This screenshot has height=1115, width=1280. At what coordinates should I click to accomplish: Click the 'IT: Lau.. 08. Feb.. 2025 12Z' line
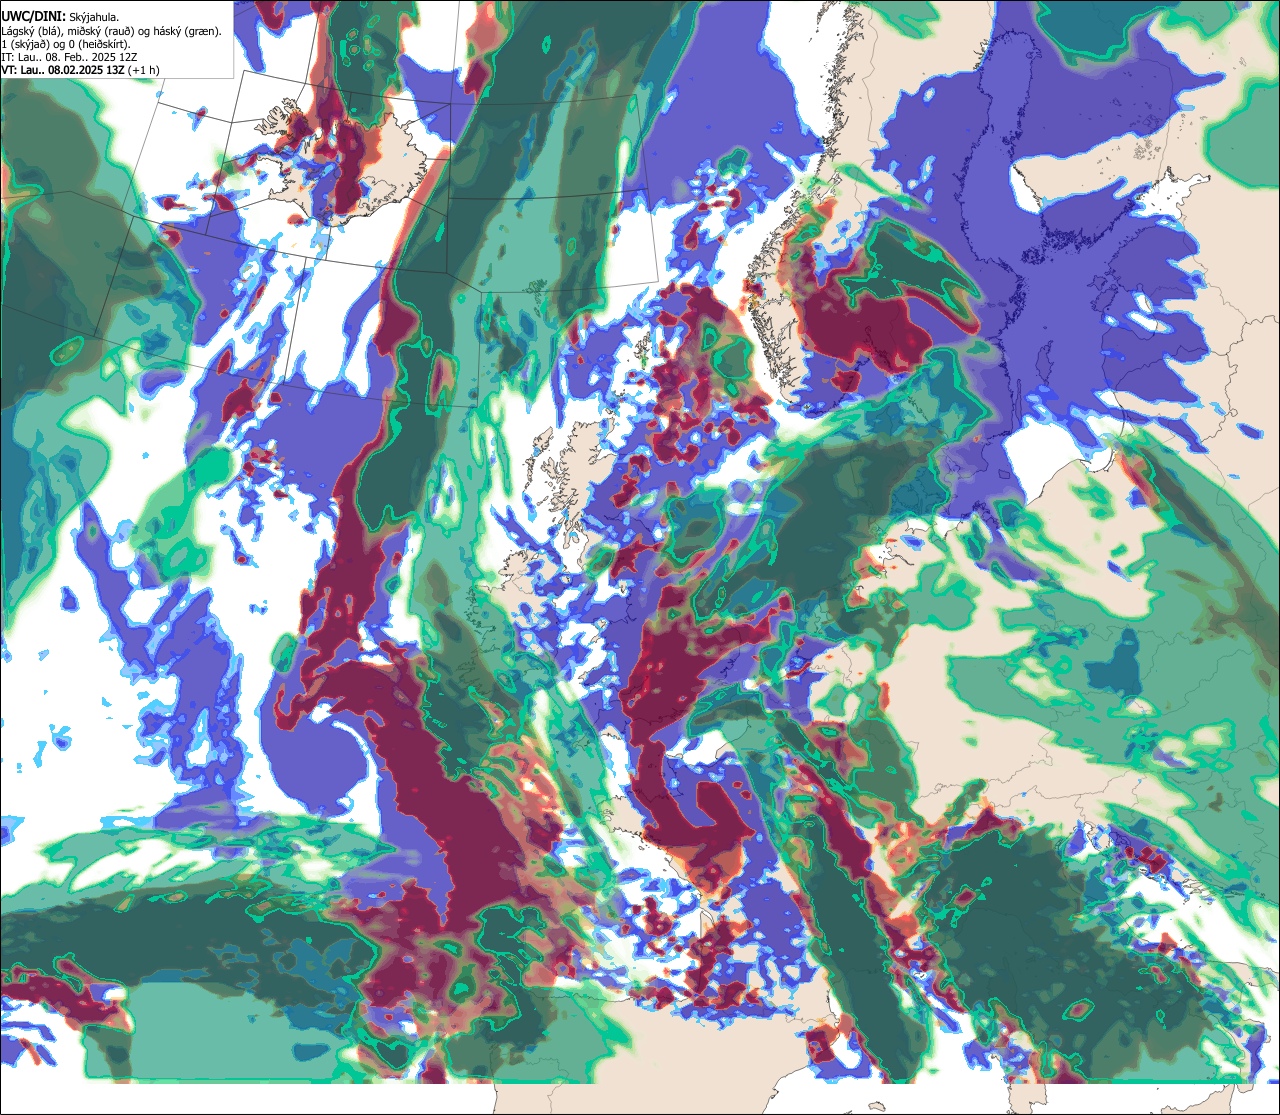tap(69, 57)
